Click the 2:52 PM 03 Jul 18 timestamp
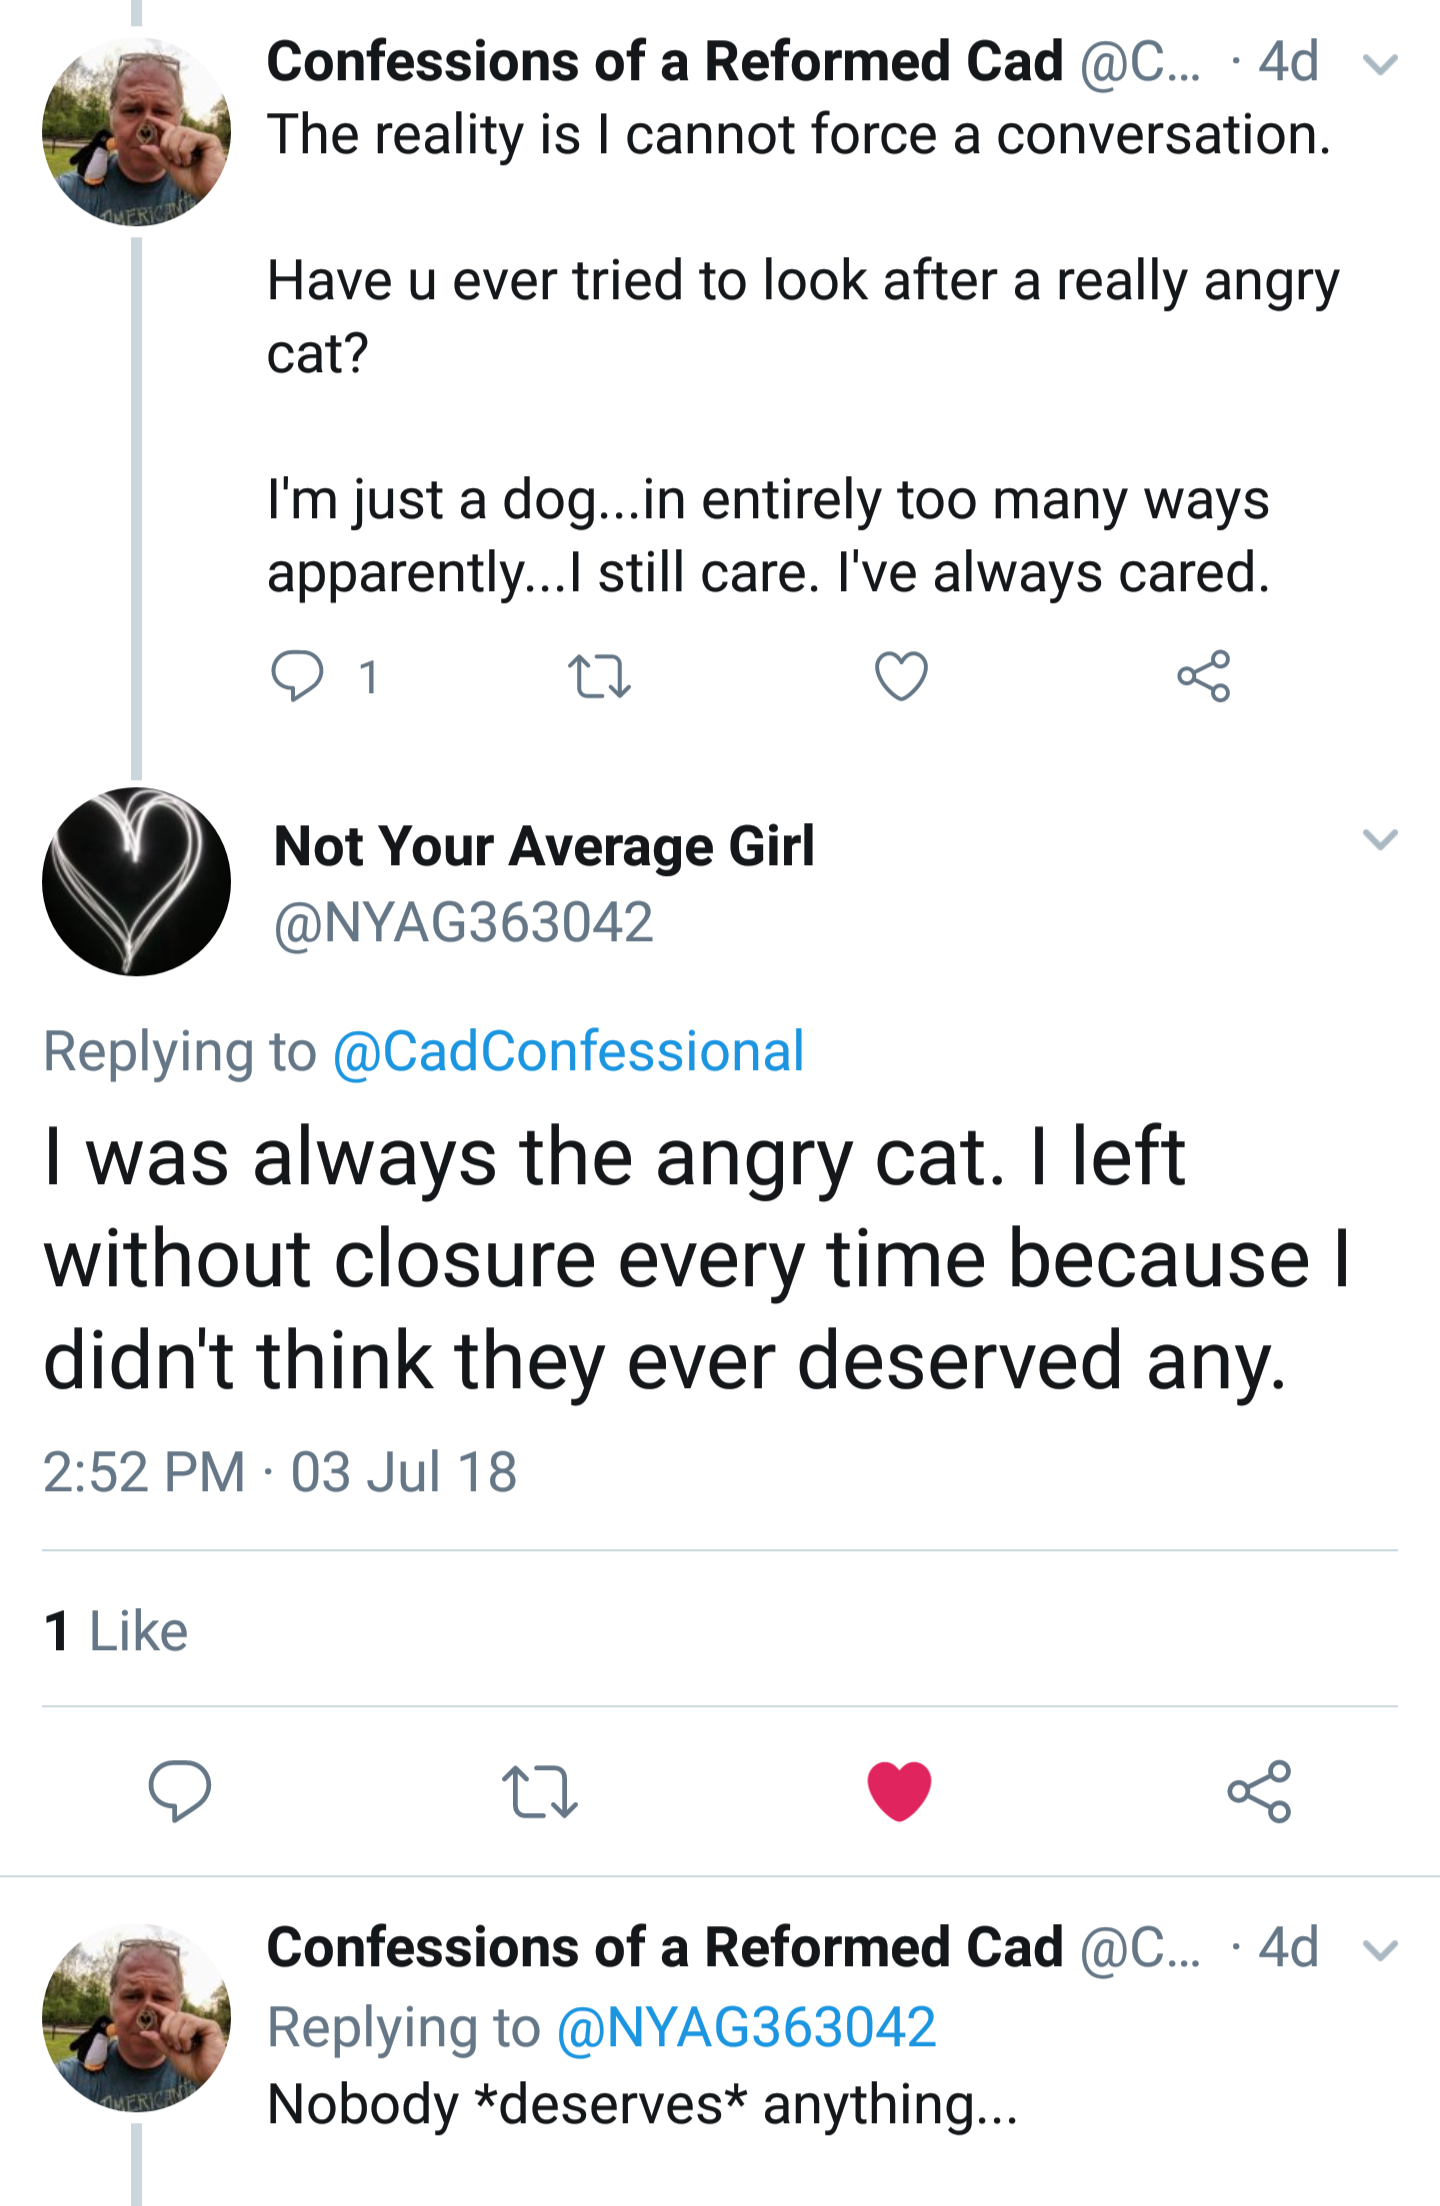 pos(280,1472)
